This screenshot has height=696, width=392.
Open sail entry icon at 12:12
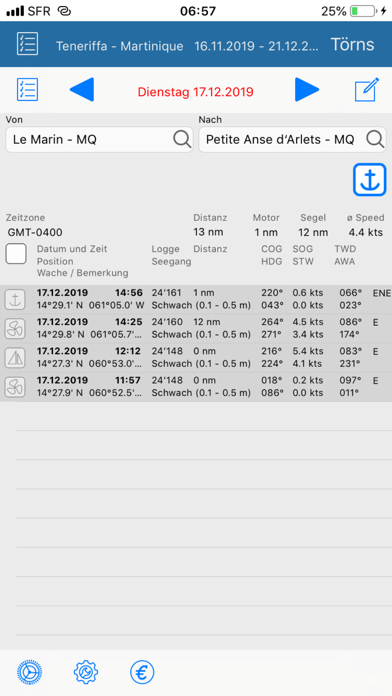pos(14,358)
